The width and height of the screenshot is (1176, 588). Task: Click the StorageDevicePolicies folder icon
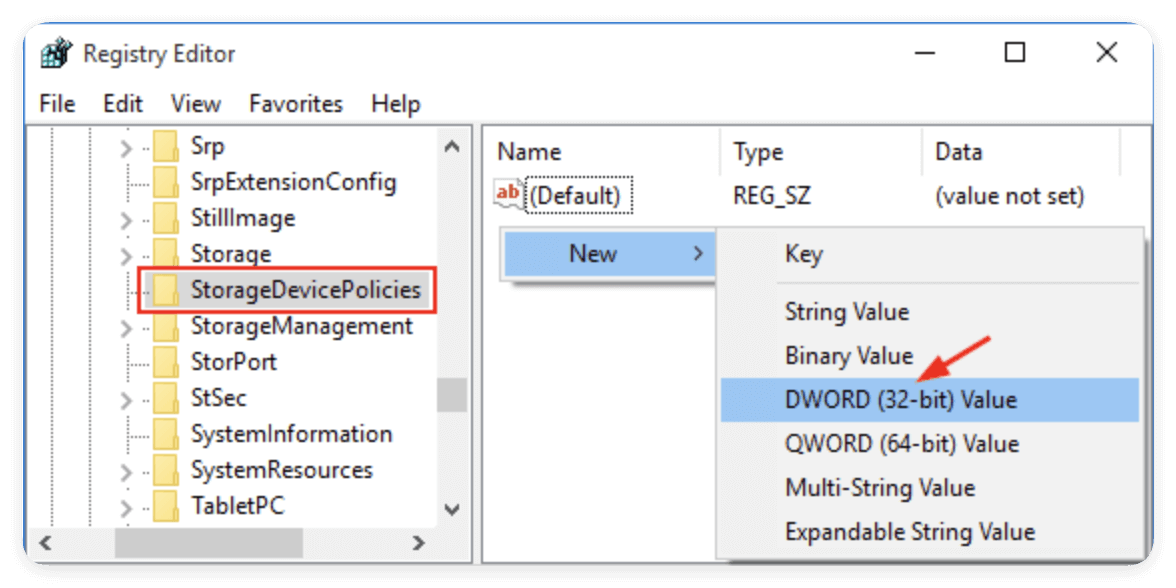[x=165, y=290]
